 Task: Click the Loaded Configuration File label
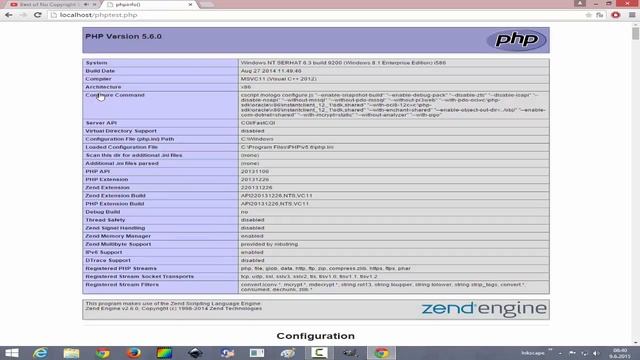[121, 147]
